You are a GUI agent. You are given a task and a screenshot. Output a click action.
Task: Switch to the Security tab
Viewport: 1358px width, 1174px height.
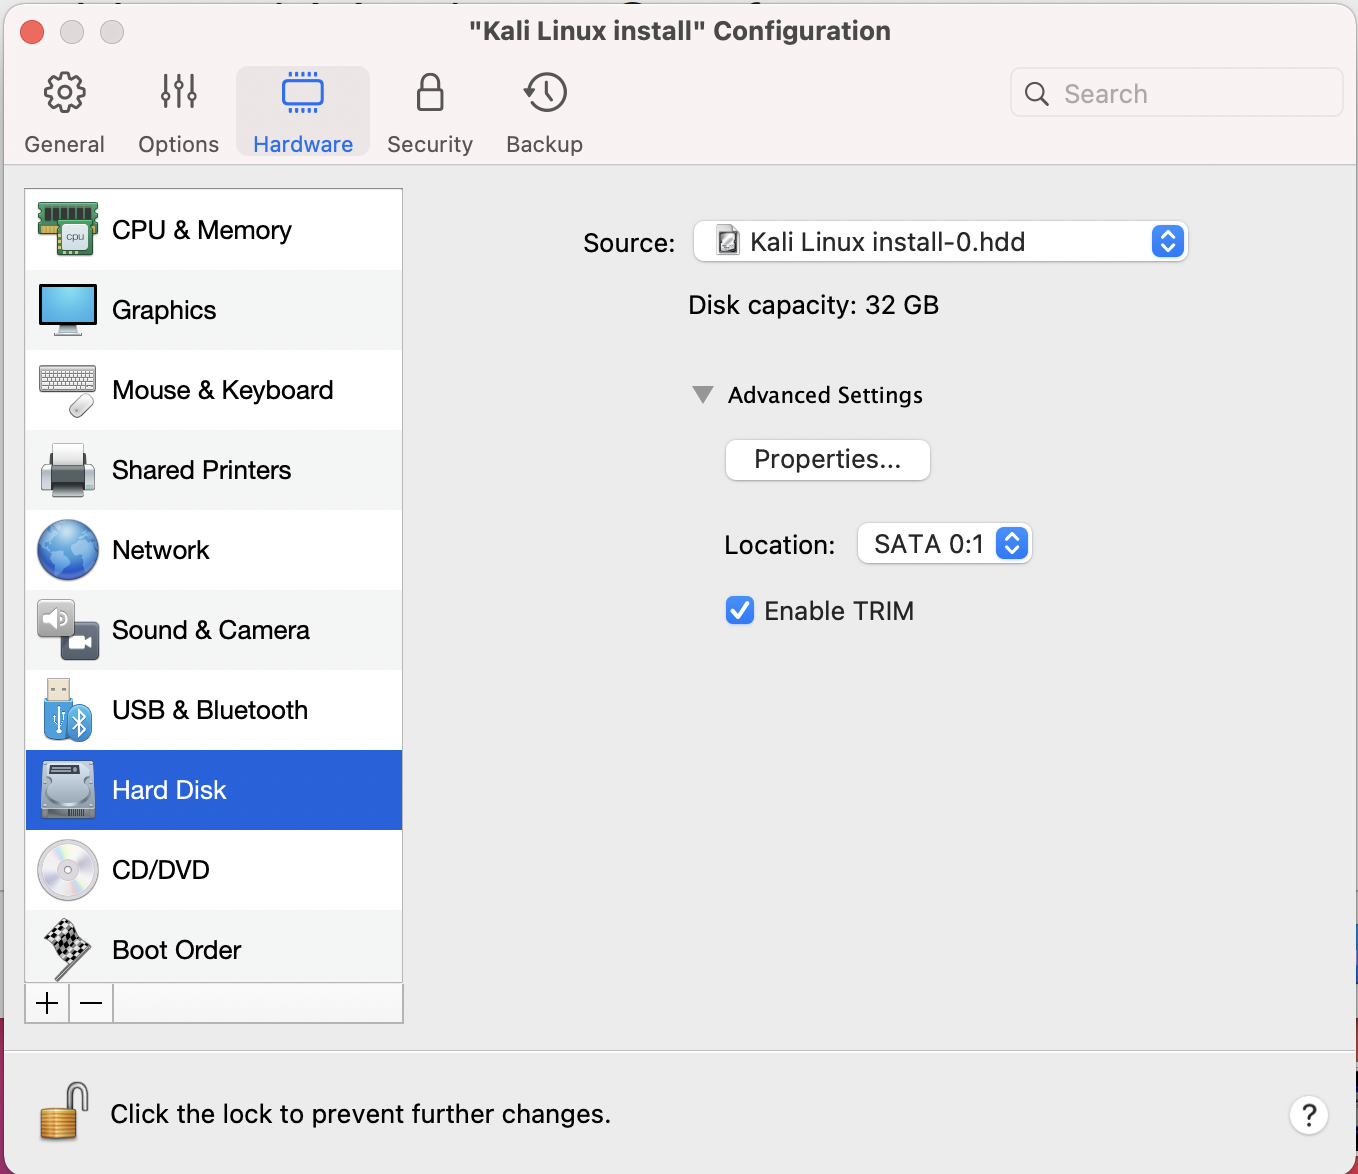coord(430,112)
